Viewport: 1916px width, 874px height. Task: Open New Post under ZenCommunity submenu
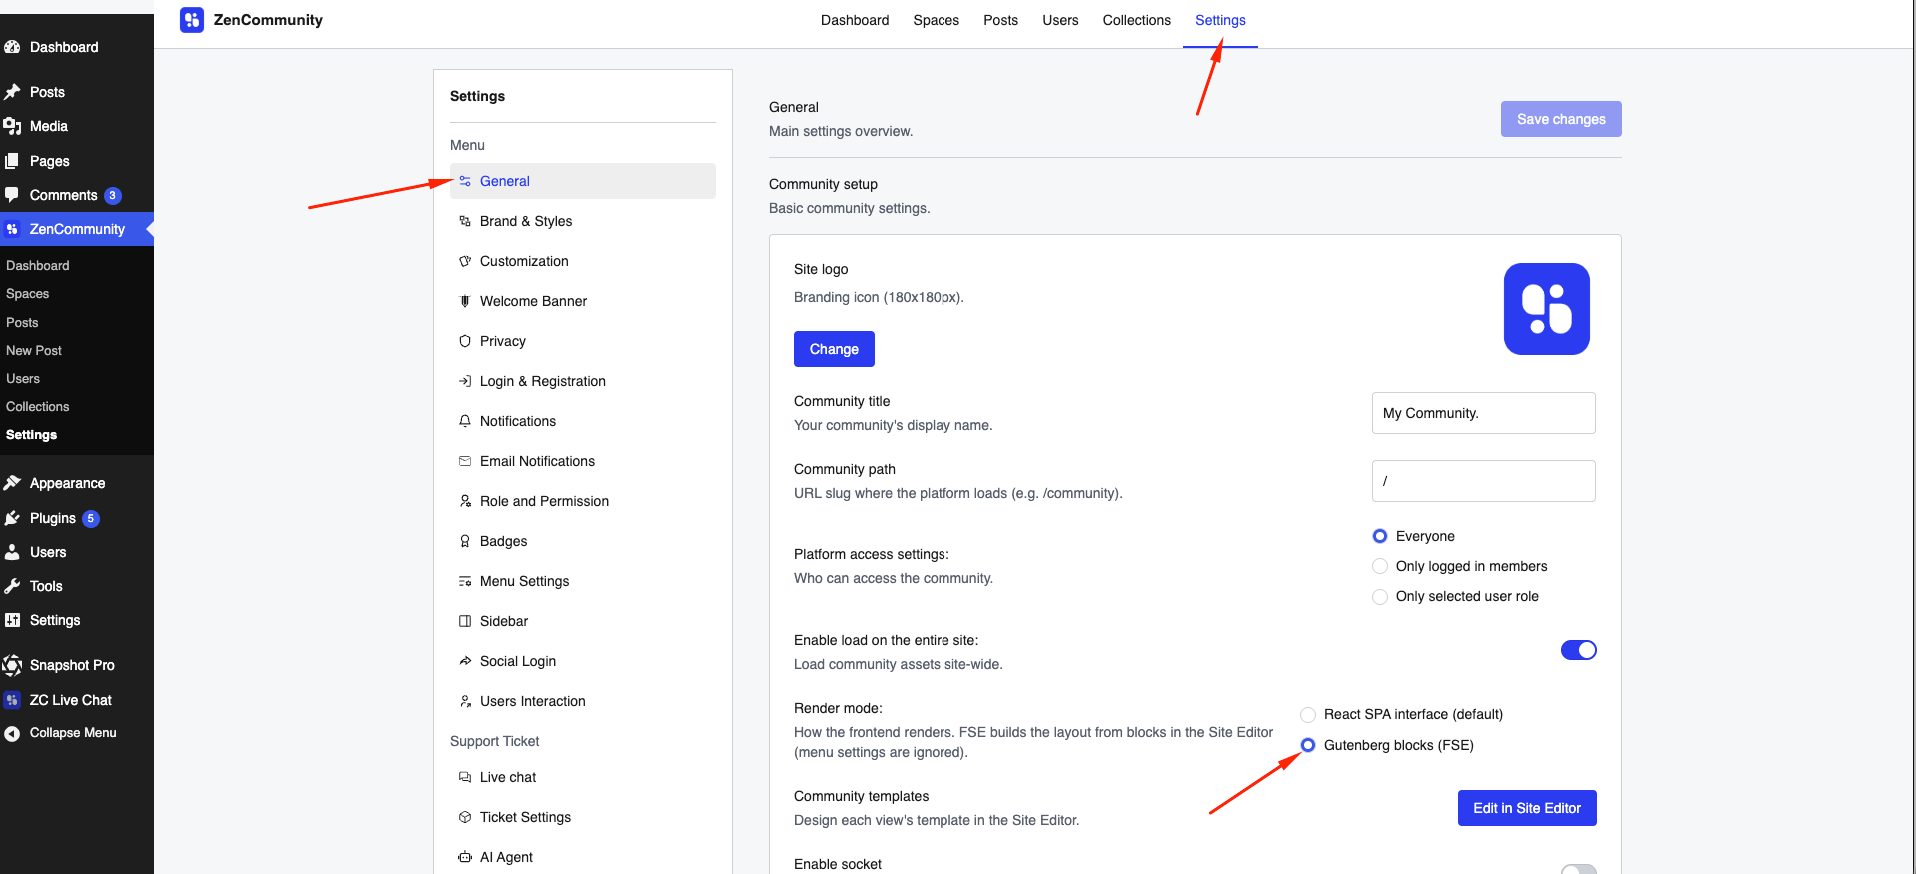coord(34,351)
